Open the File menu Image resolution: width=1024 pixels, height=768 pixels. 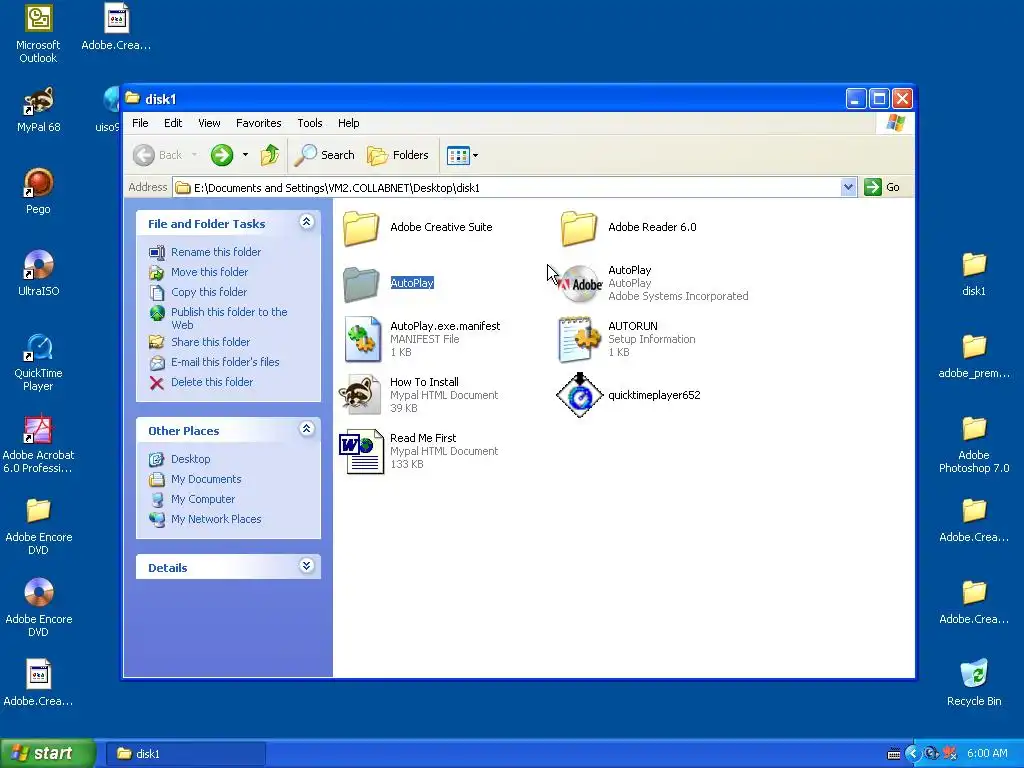140,123
